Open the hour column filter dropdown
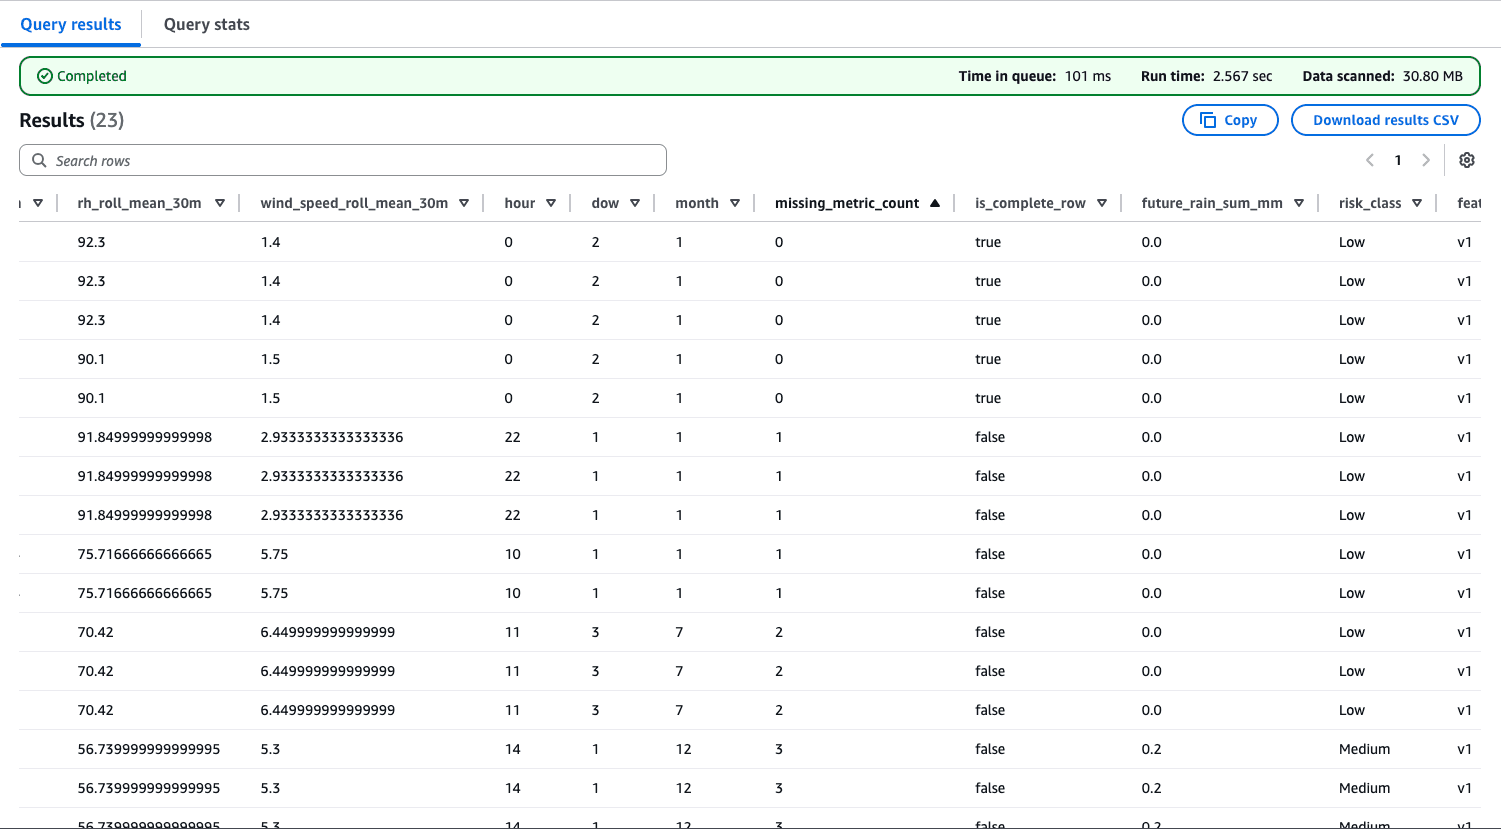This screenshot has height=829, width=1501. pyautogui.click(x=550, y=202)
